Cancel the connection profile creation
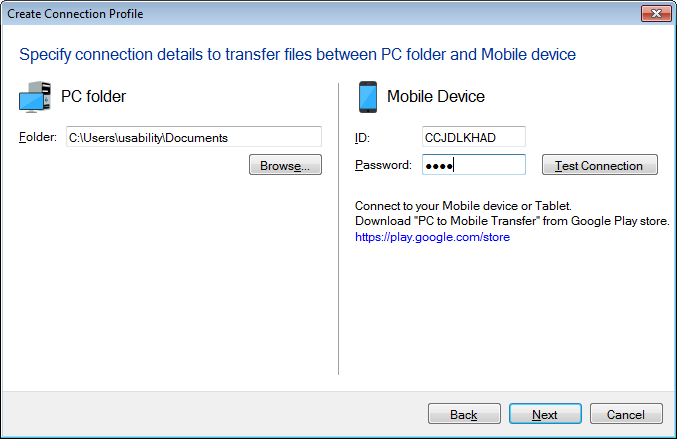677x439 pixels. click(x=626, y=414)
